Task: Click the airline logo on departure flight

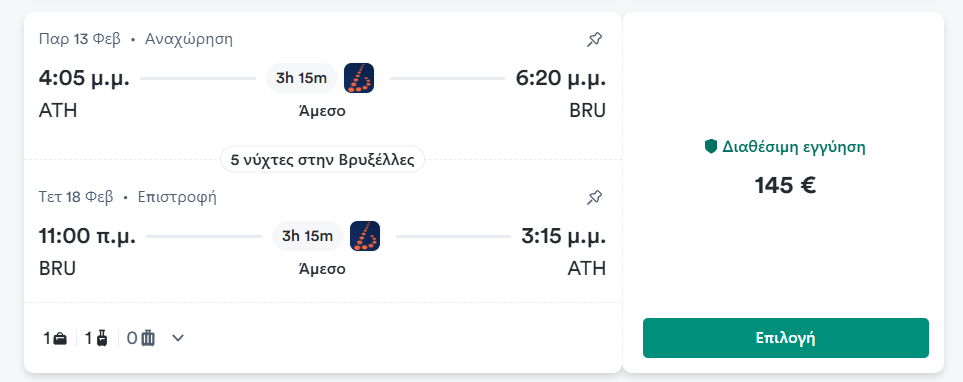Action: [359, 78]
